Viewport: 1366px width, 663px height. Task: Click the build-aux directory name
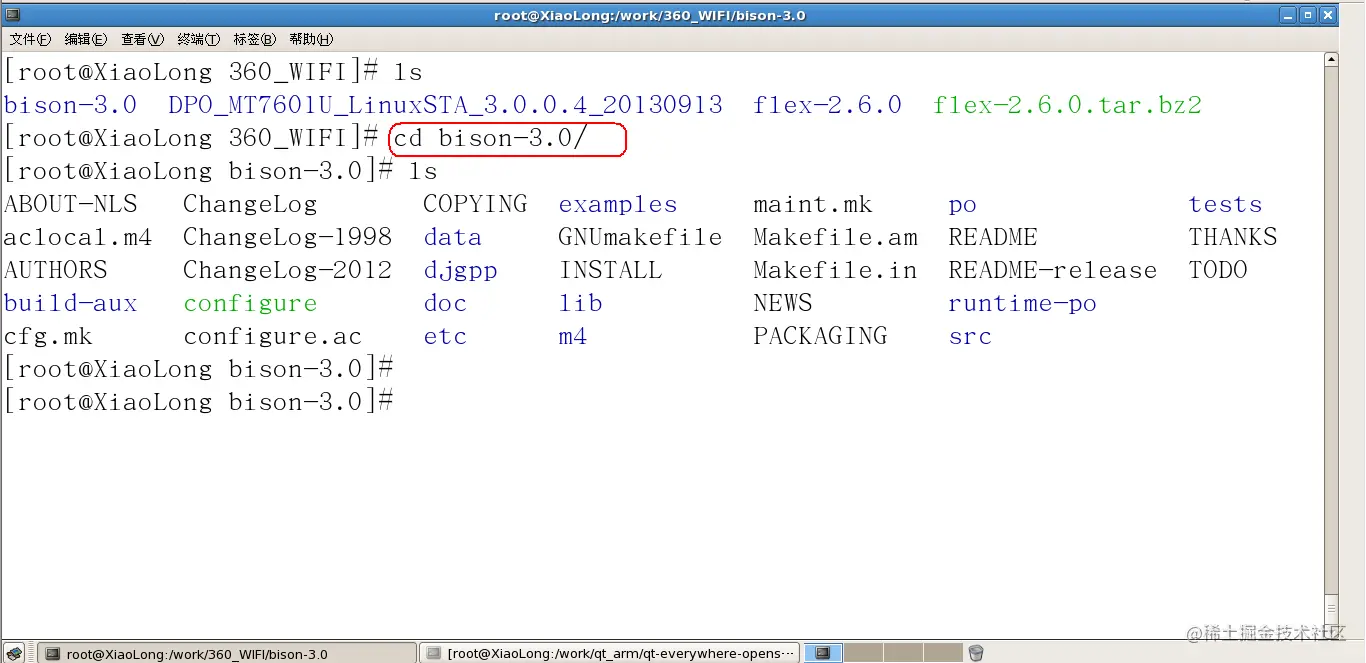click(70, 303)
